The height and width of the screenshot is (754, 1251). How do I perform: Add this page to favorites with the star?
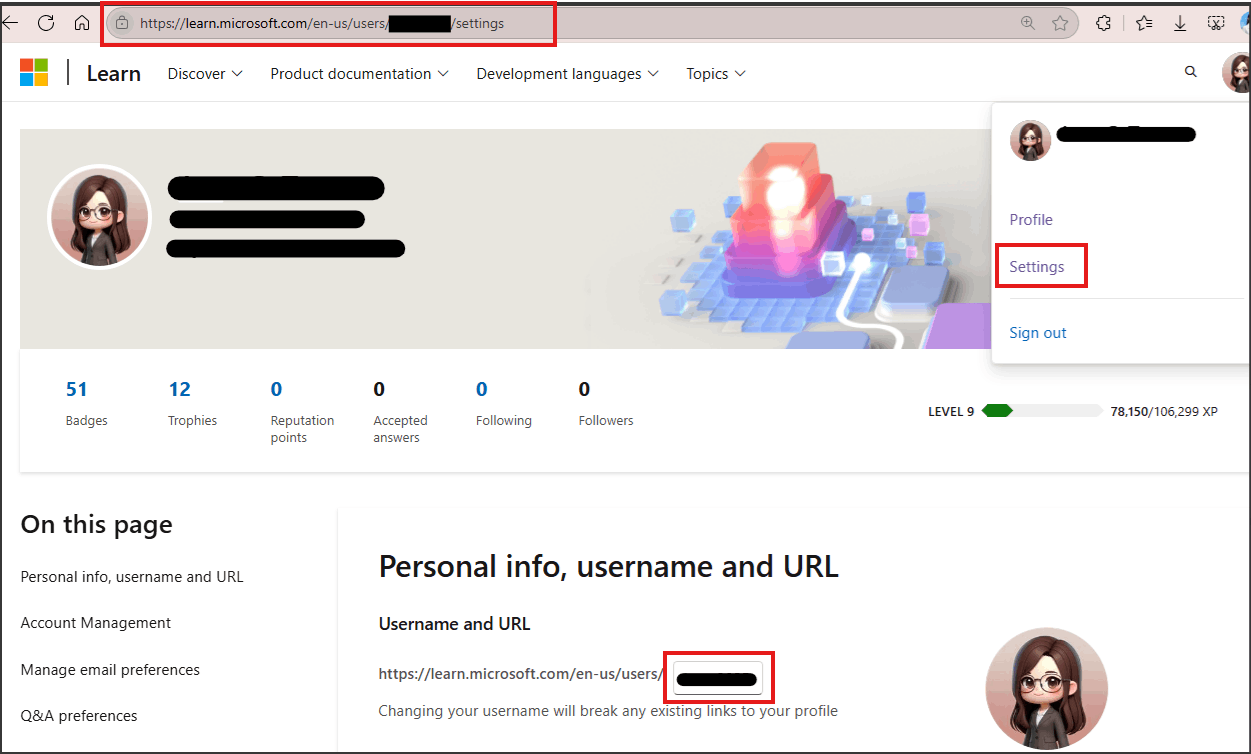coord(1060,23)
